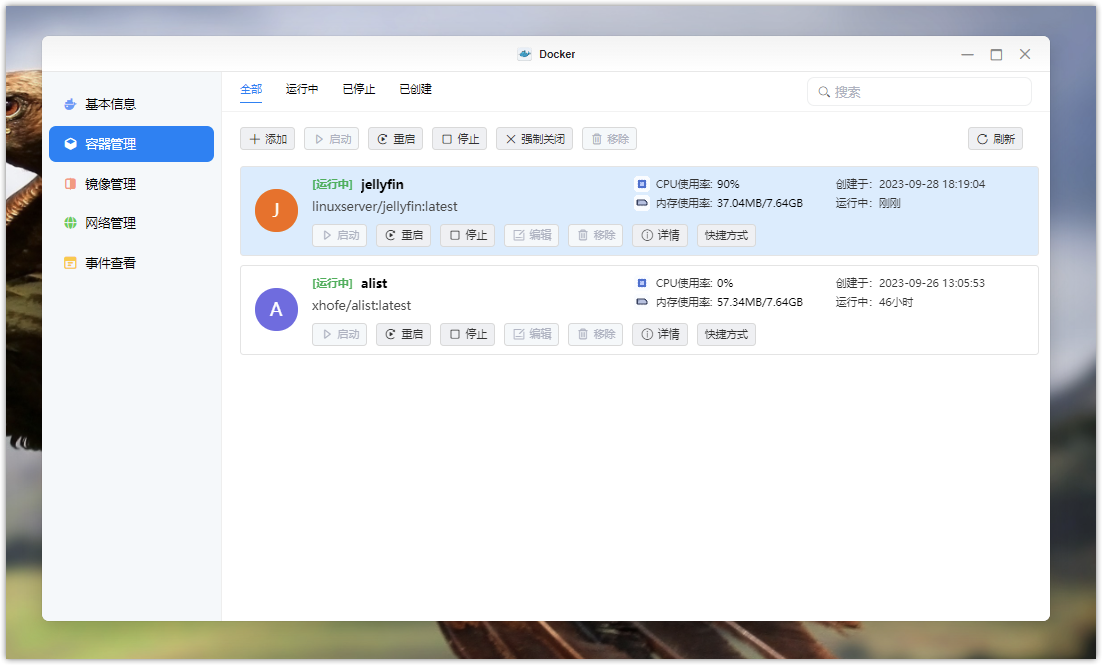Click the 强制关闭 toolbar button
1102x665 pixels.
point(535,139)
